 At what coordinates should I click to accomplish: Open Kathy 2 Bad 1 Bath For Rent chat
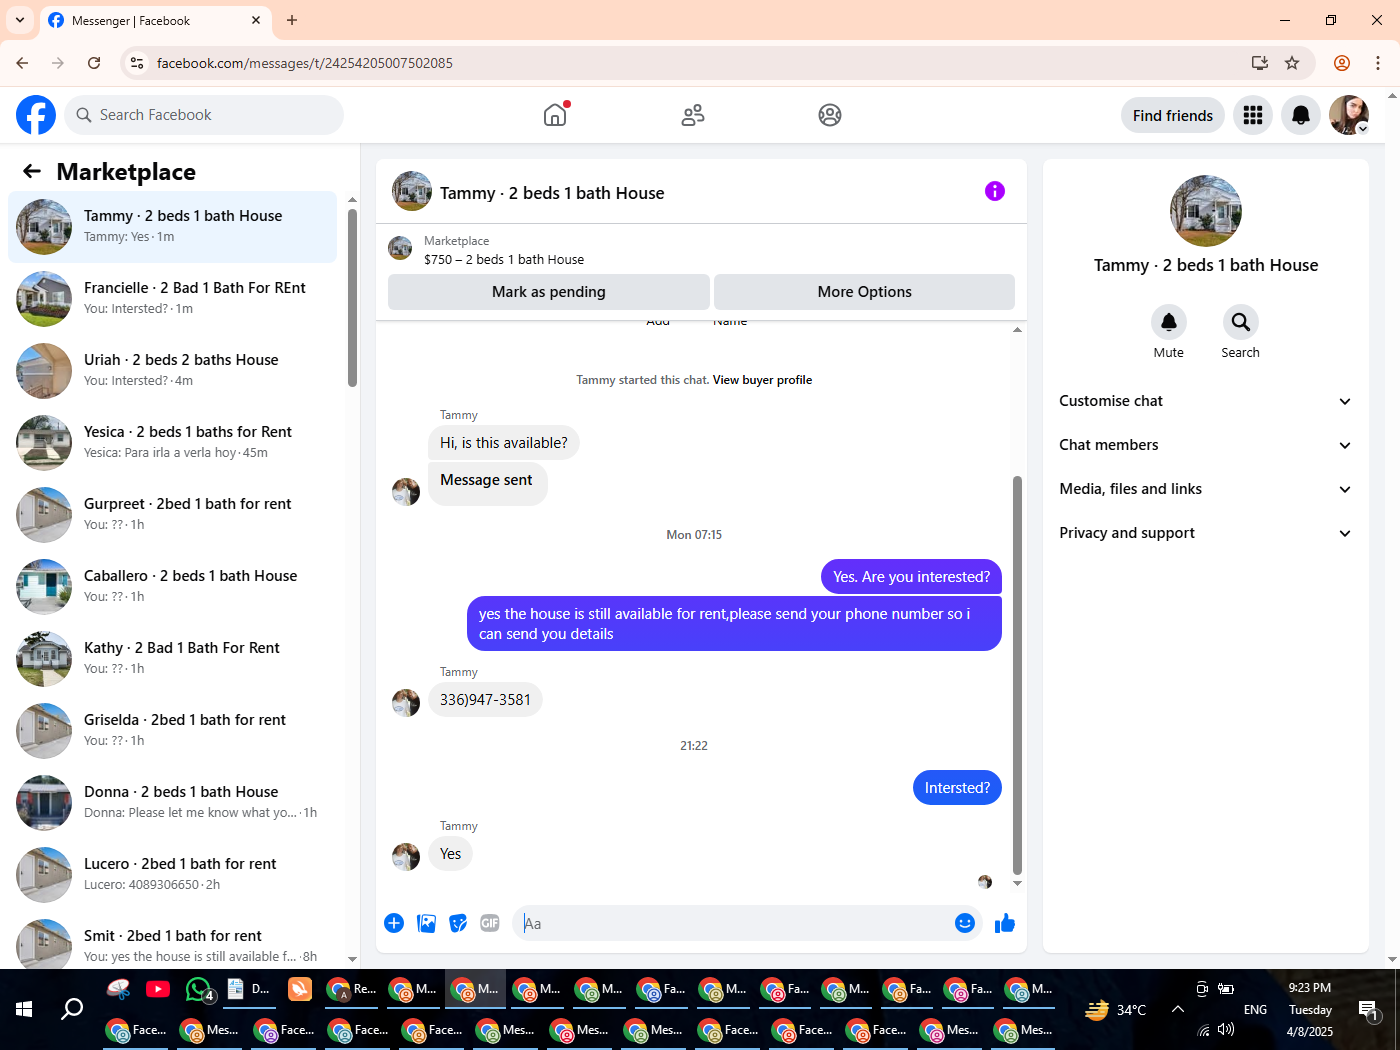pyautogui.click(x=173, y=659)
